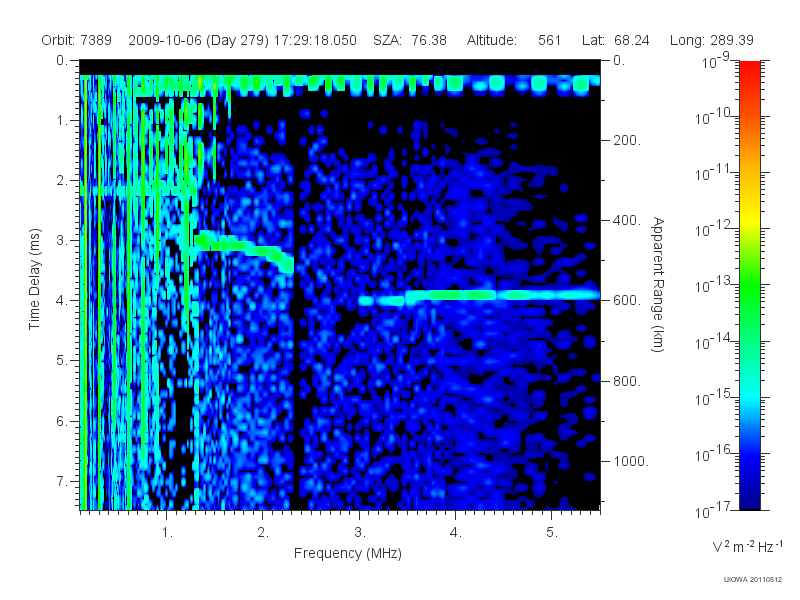Click the 10^-9 colorbar scale label
Image resolution: width=800 pixels, height=600 pixels.
[x=716, y=61]
